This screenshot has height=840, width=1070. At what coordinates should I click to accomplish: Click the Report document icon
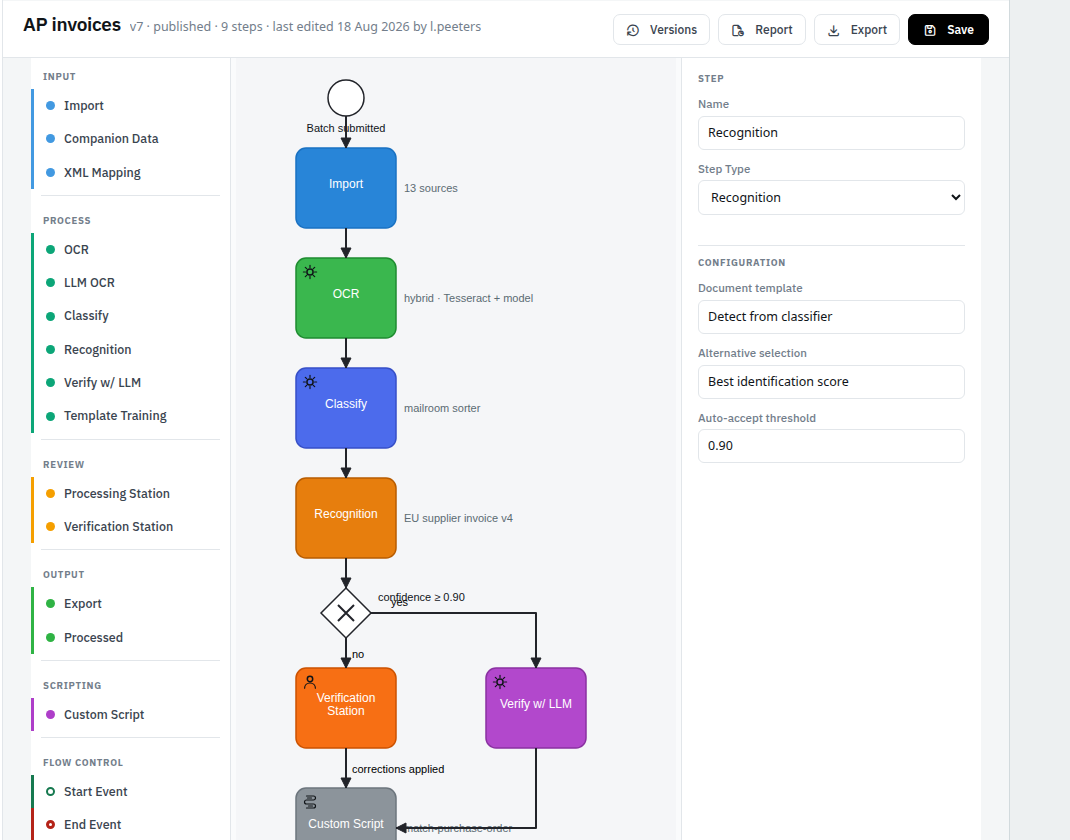[738, 30]
